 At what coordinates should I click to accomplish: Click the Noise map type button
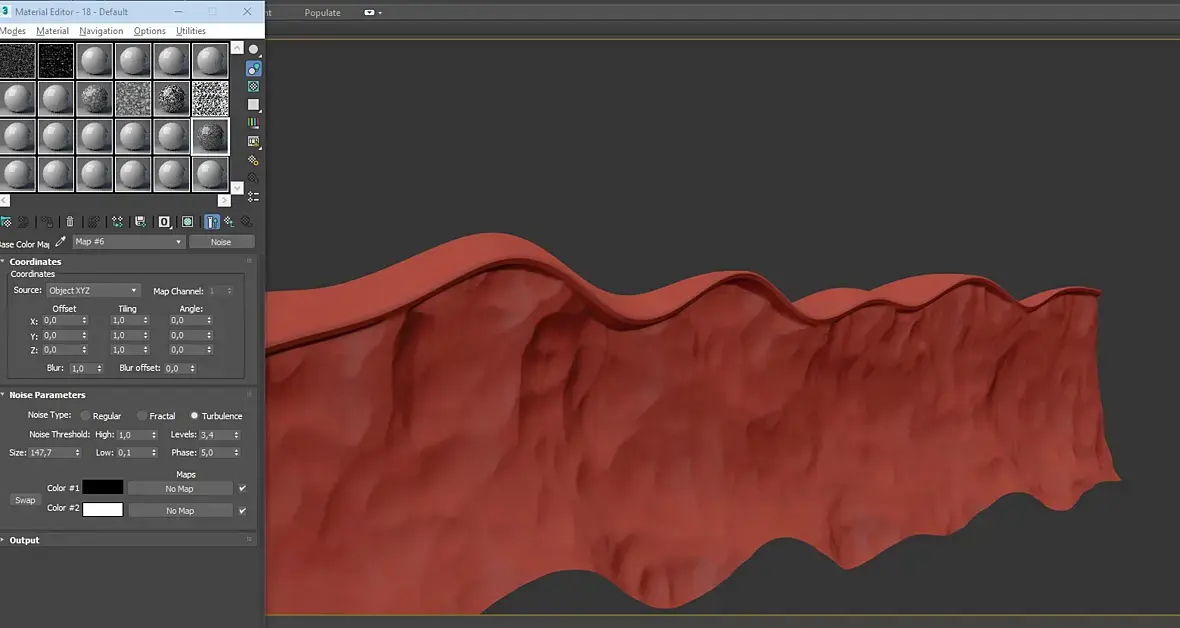(x=221, y=242)
